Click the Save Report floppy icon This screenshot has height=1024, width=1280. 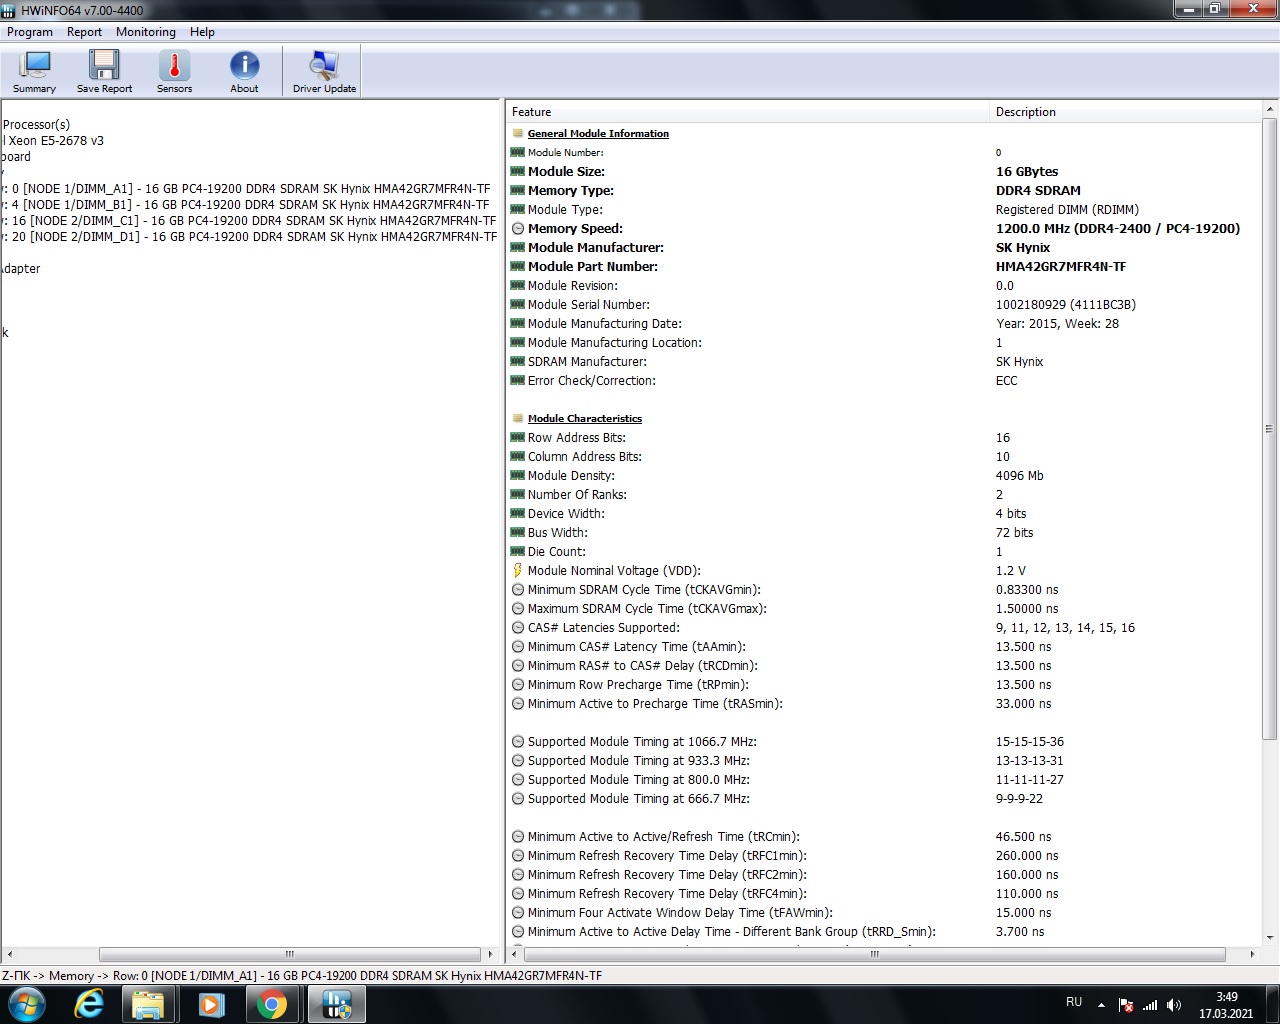point(104,72)
